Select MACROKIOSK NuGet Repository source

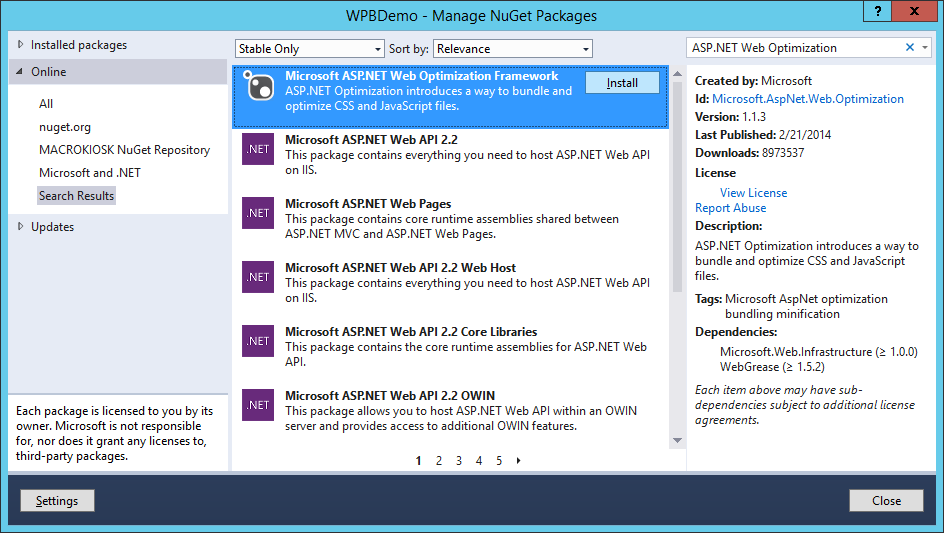(x=125, y=150)
